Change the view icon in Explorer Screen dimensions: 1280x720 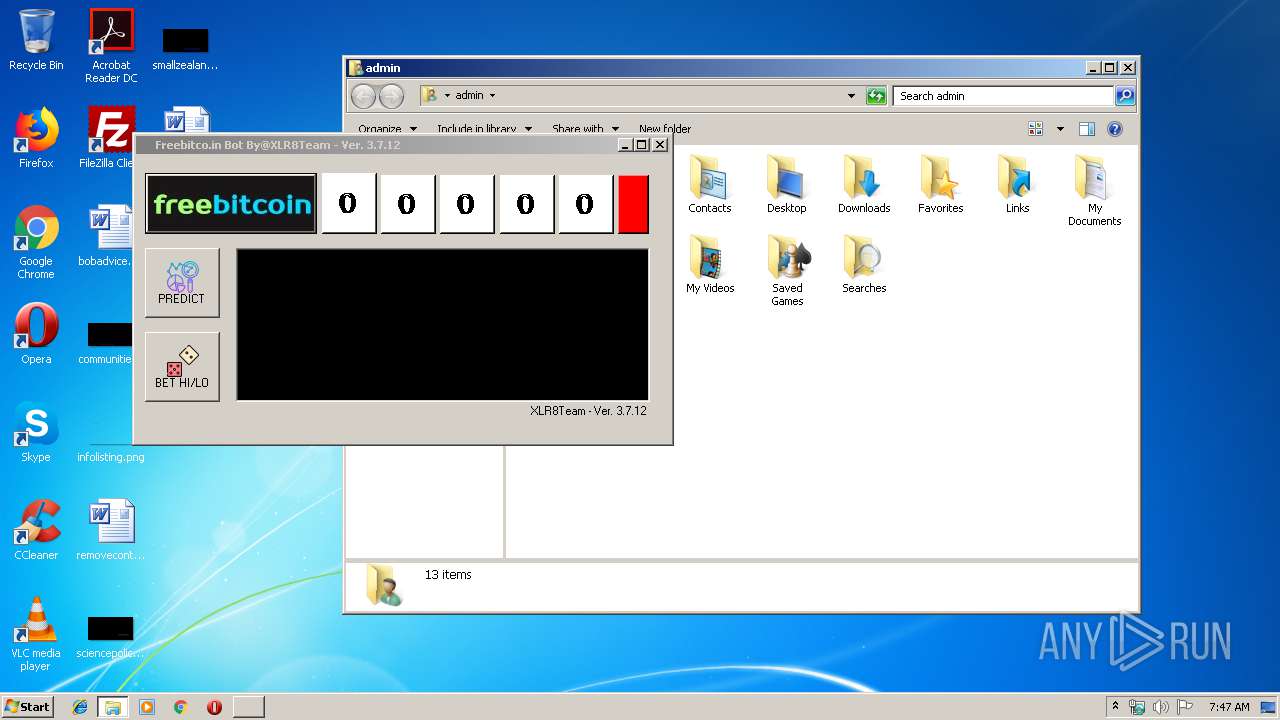pyautogui.click(x=1036, y=129)
